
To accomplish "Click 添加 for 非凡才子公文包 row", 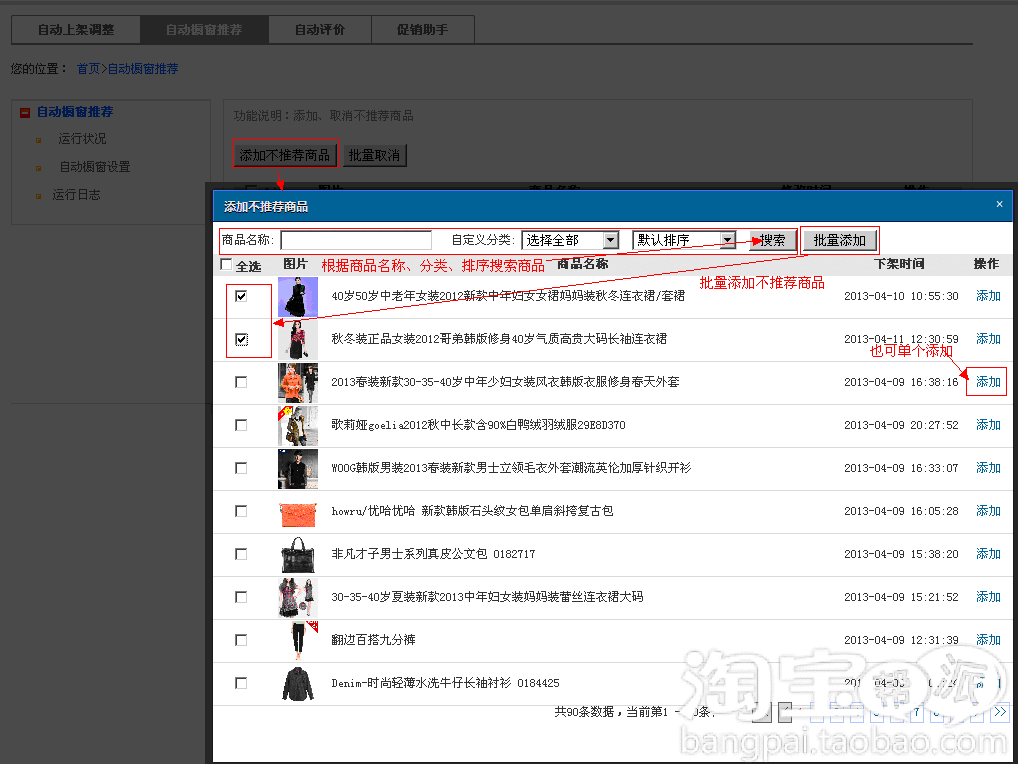I will [988, 554].
